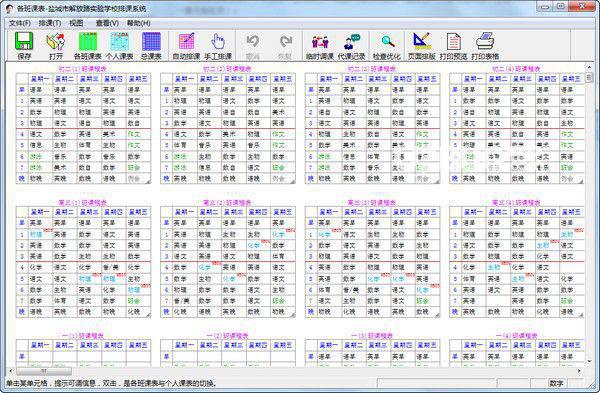Screen dimensions: 600x393
Task: Click the 保存 (save) floppy disk icon
Action: (x=24, y=41)
